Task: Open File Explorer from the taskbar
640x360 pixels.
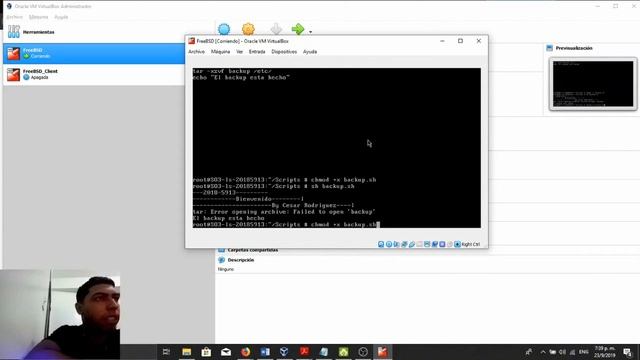Action: point(187,352)
